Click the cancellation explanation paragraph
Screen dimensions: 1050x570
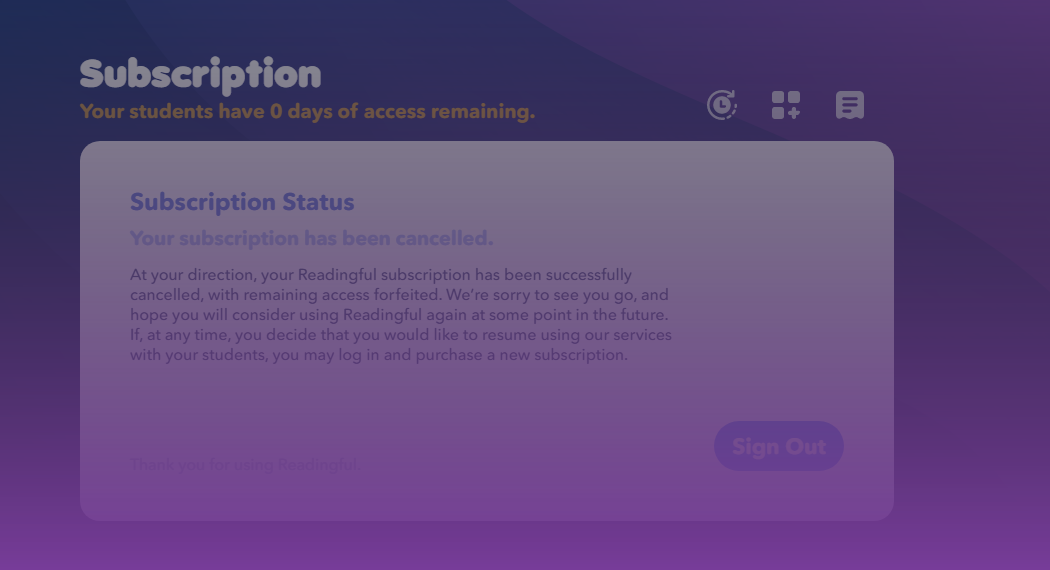pos(400,315)
